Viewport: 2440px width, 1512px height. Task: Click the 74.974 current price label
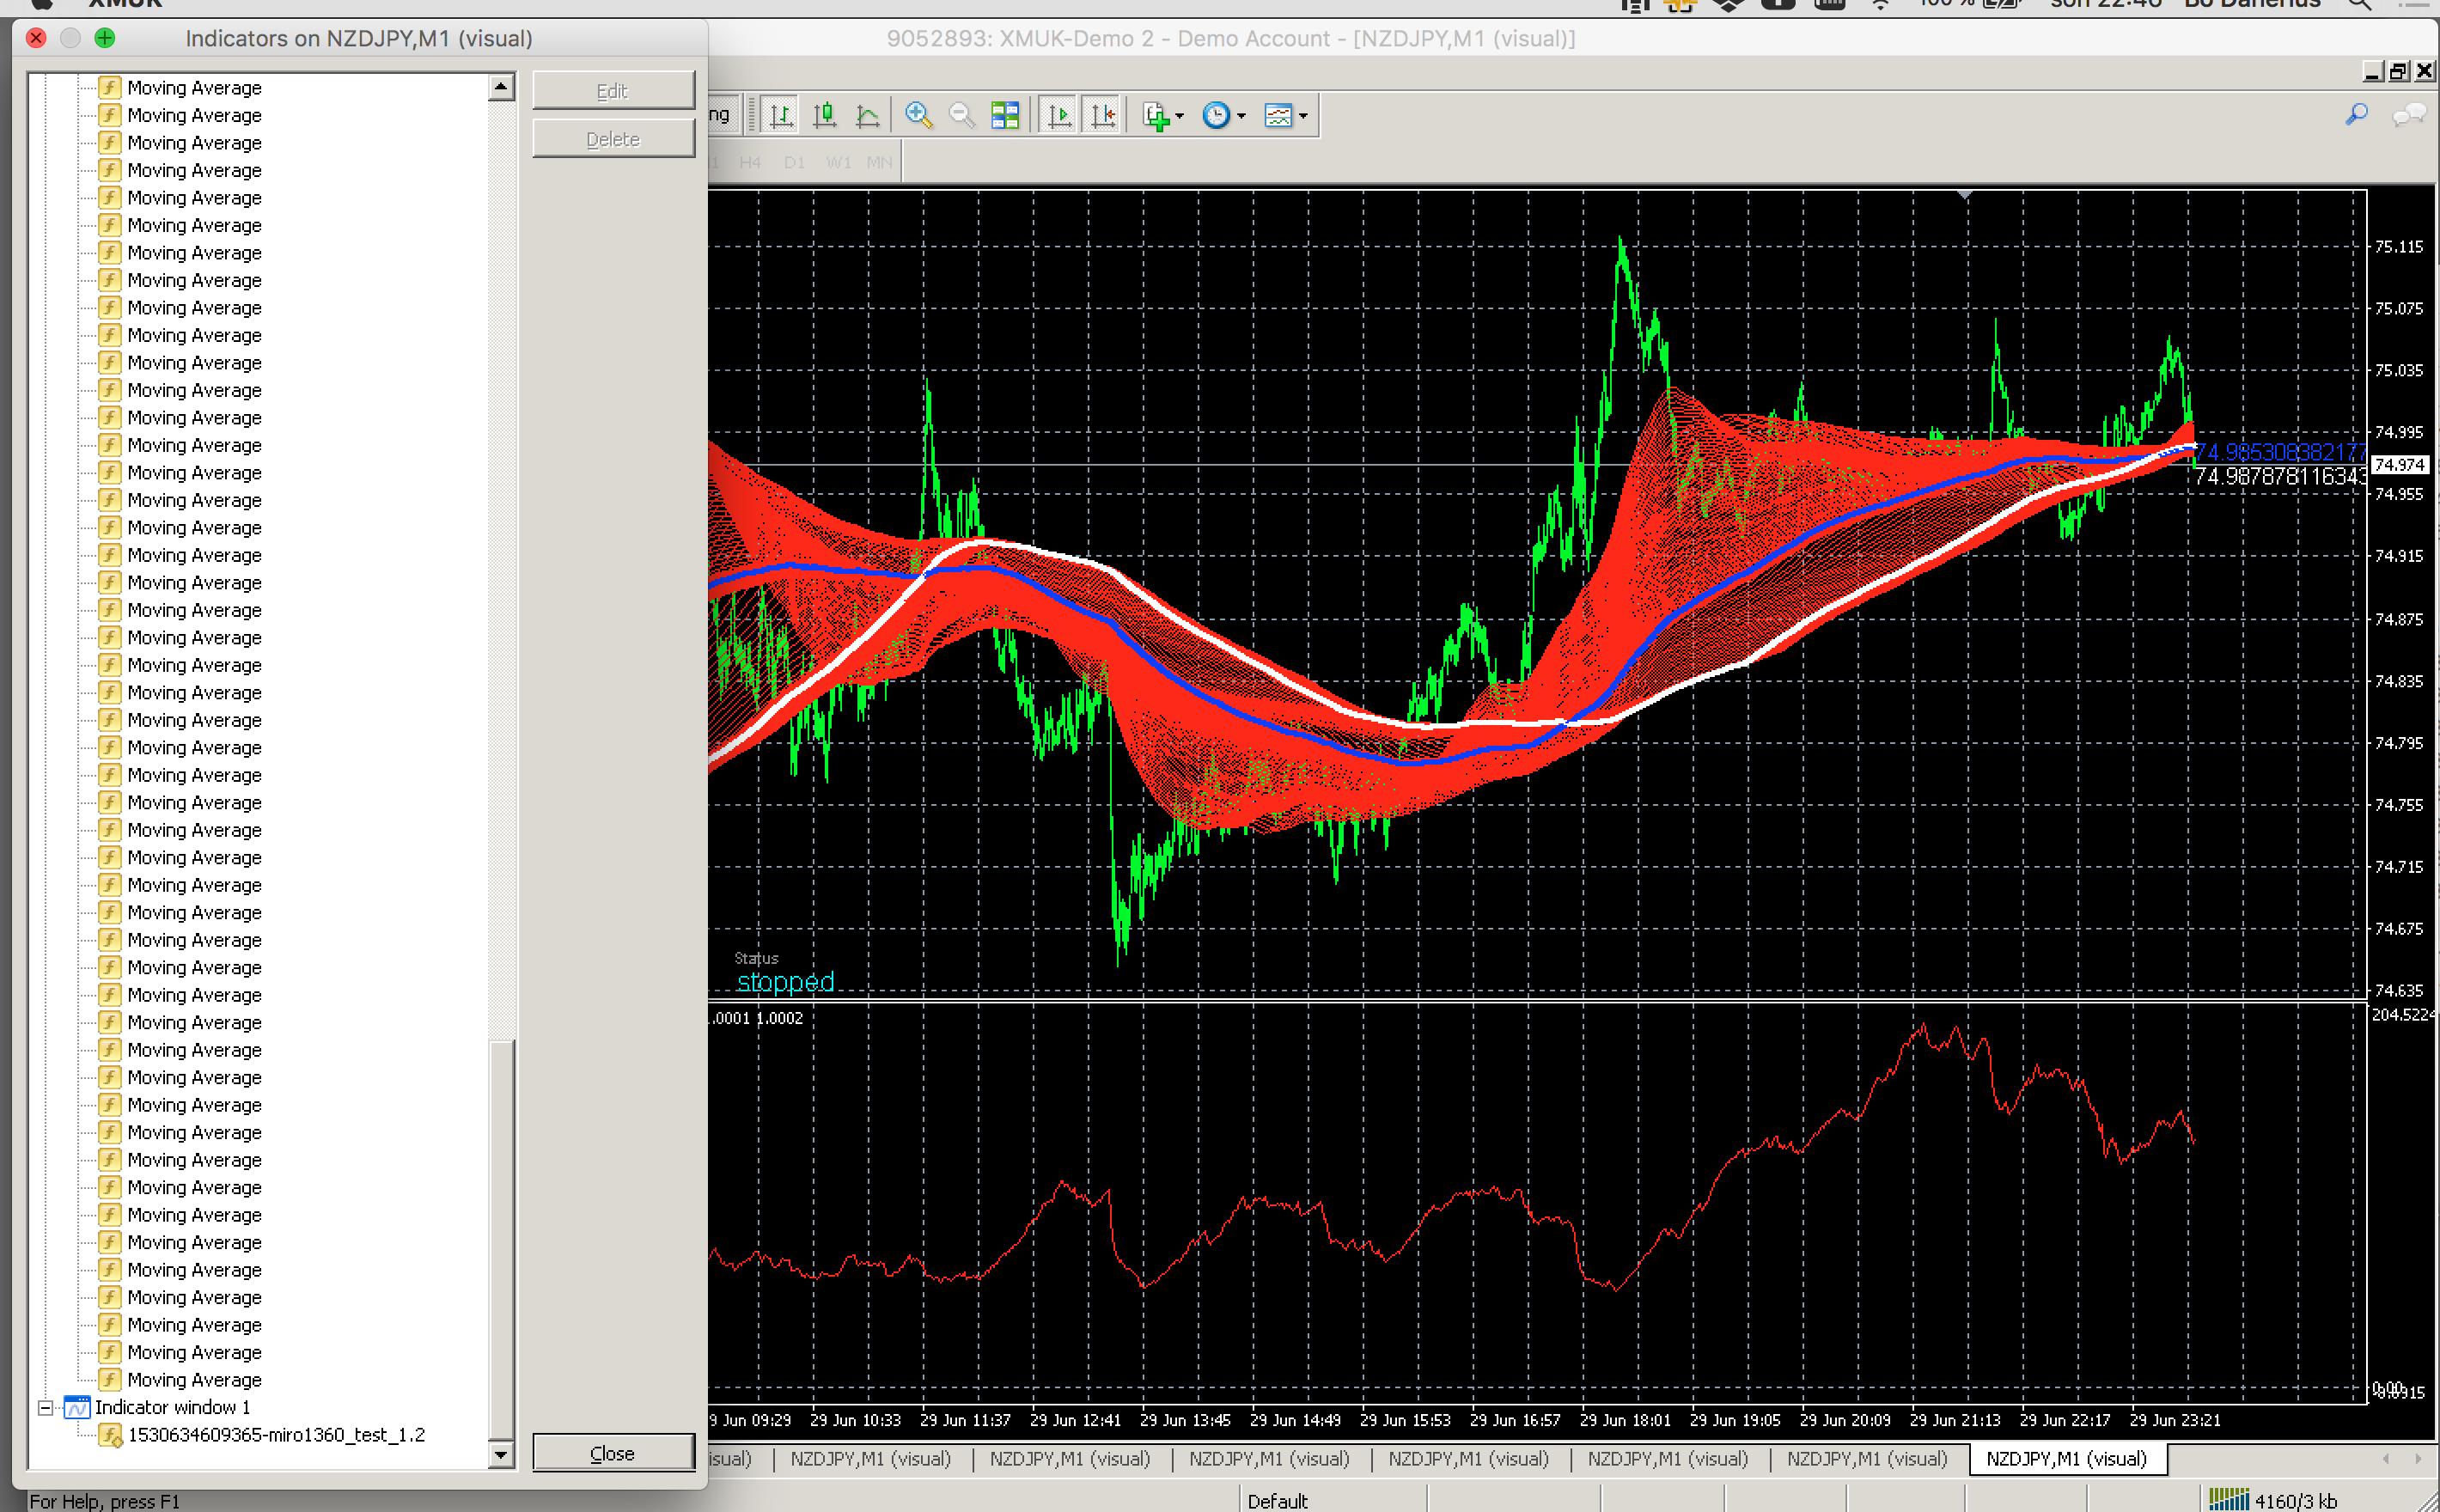coord(2398,465)
